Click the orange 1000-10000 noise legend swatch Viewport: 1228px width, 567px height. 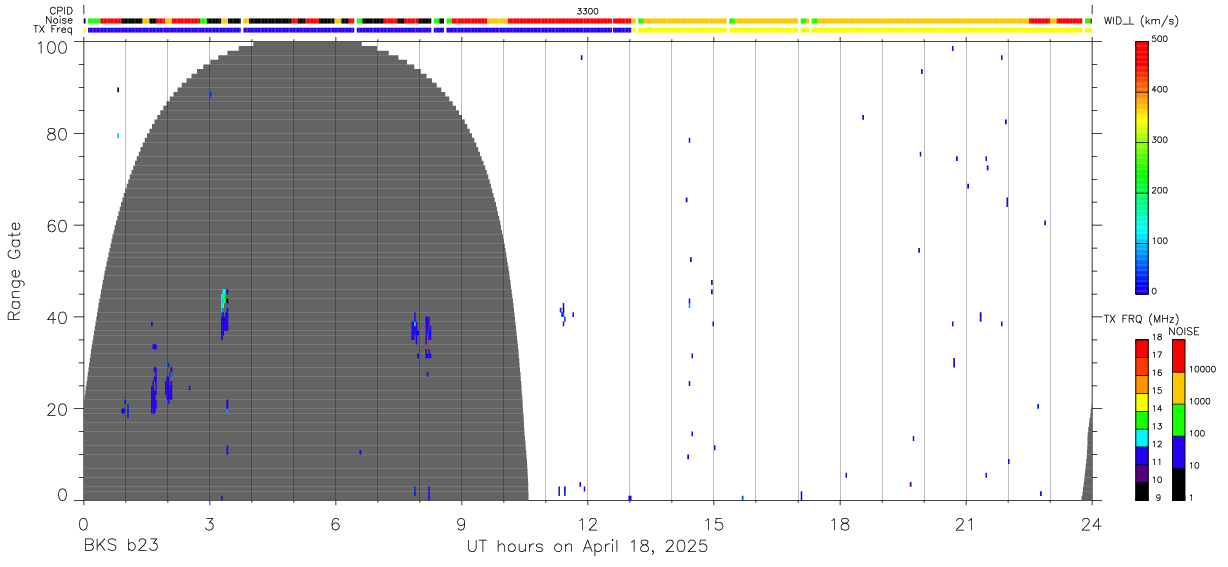point(1179,387)
